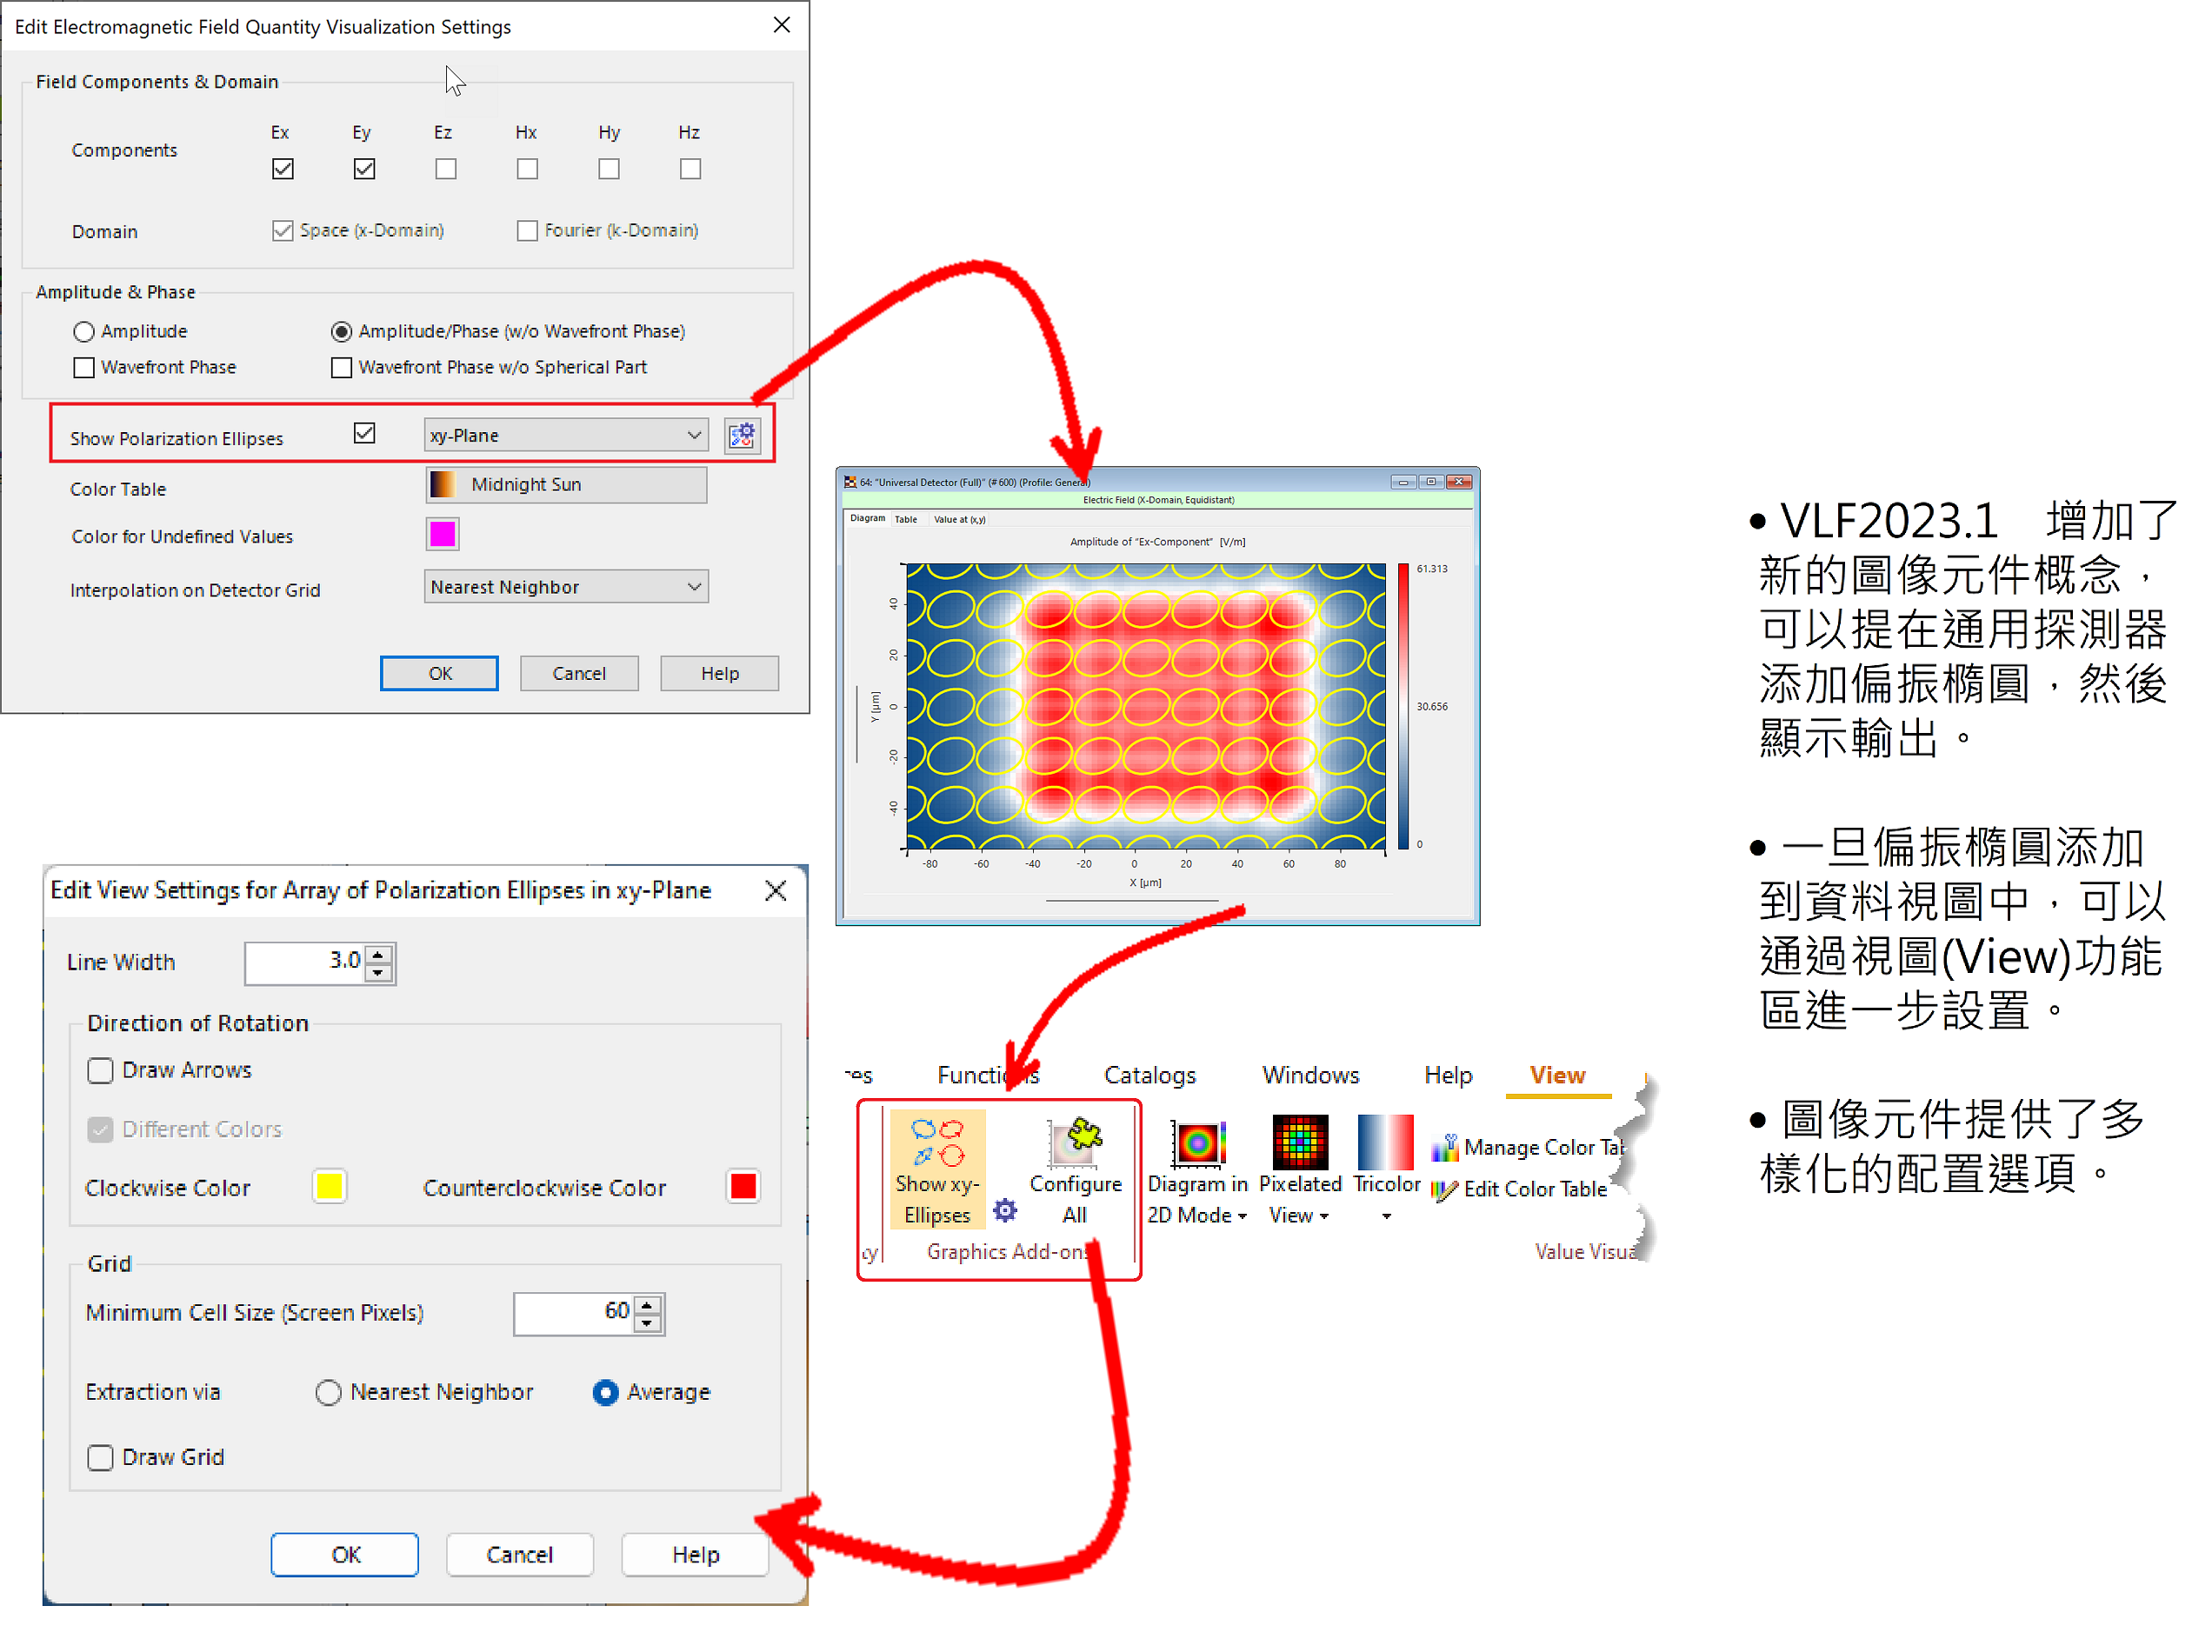Click OK in Polarization Ellipses dialog
Screen dimensions: 2212x1652
coord(345,1555)
